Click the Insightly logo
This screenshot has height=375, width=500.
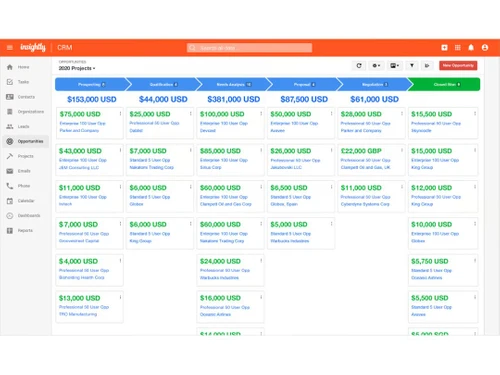[33, 48]
